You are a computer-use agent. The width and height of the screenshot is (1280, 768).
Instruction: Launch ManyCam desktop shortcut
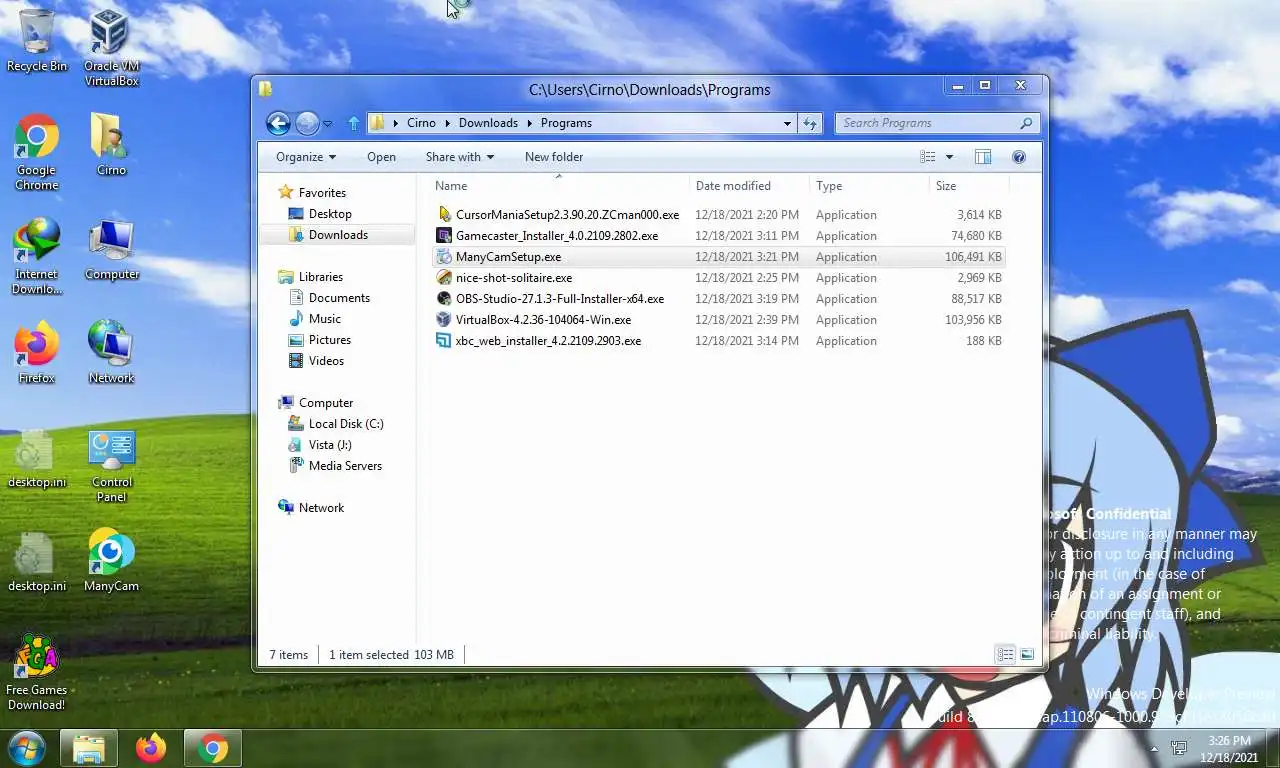[x=111, y=560]
